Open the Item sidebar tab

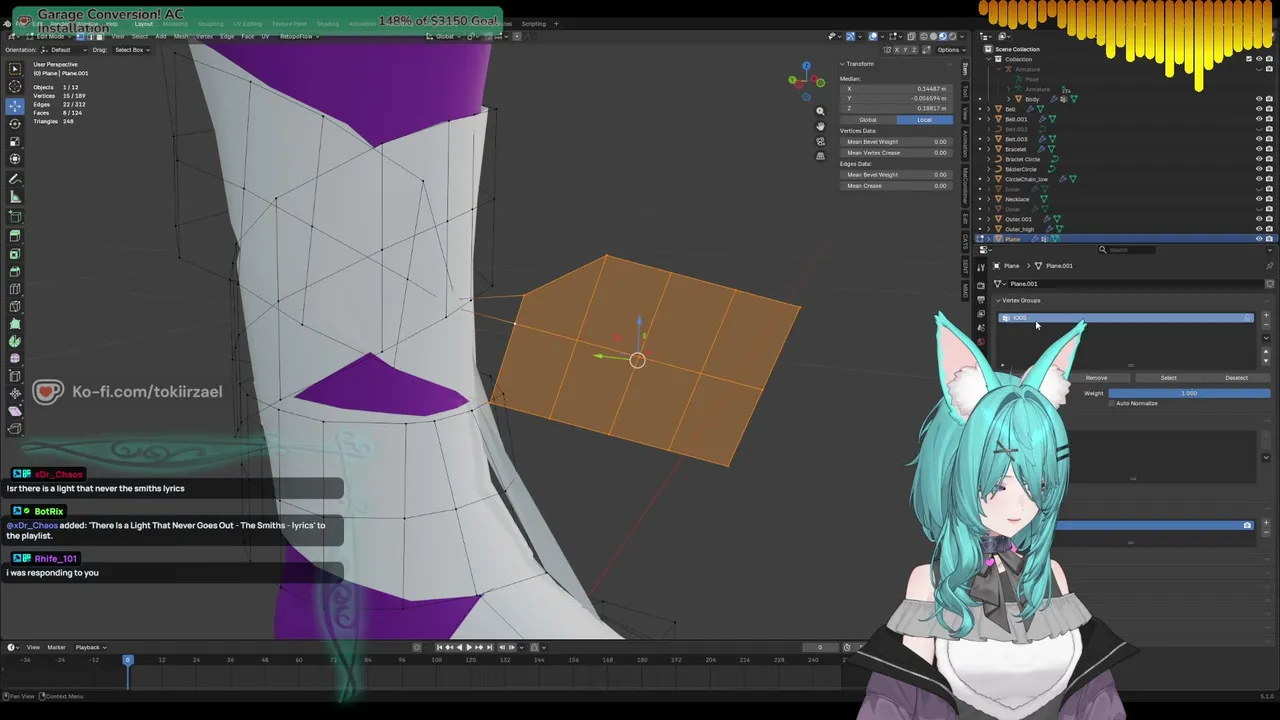click(x=965, y=68)
